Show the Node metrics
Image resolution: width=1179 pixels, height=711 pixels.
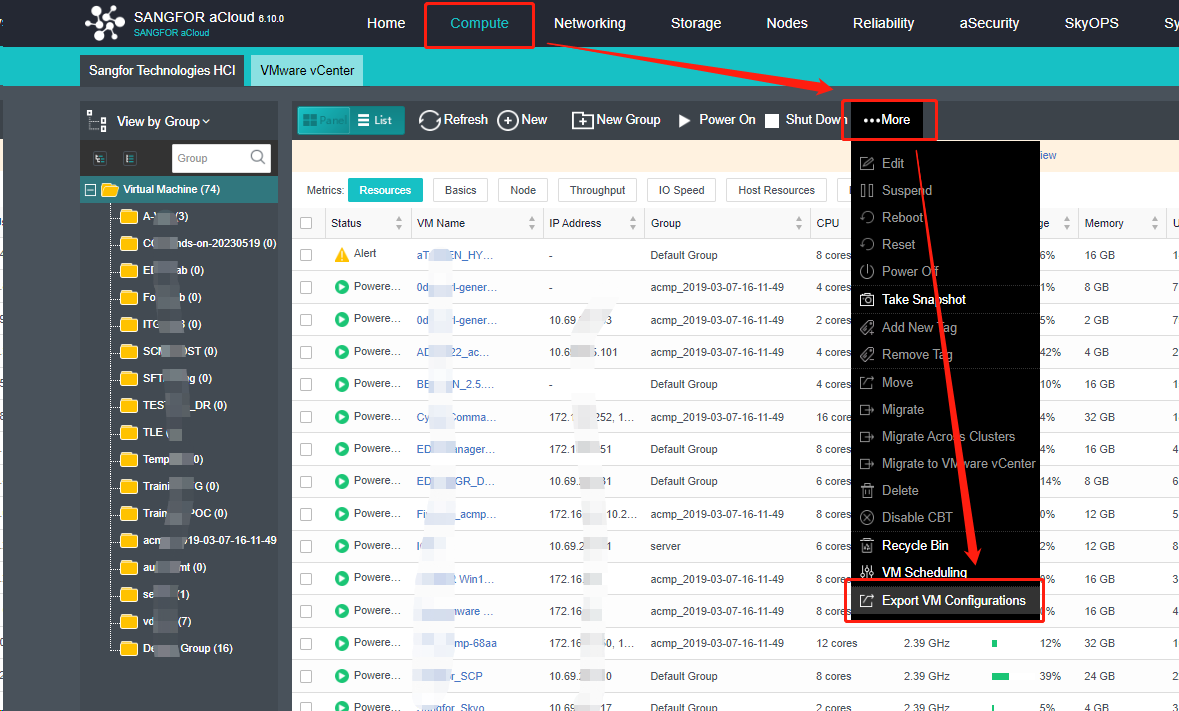coord(523,190)
